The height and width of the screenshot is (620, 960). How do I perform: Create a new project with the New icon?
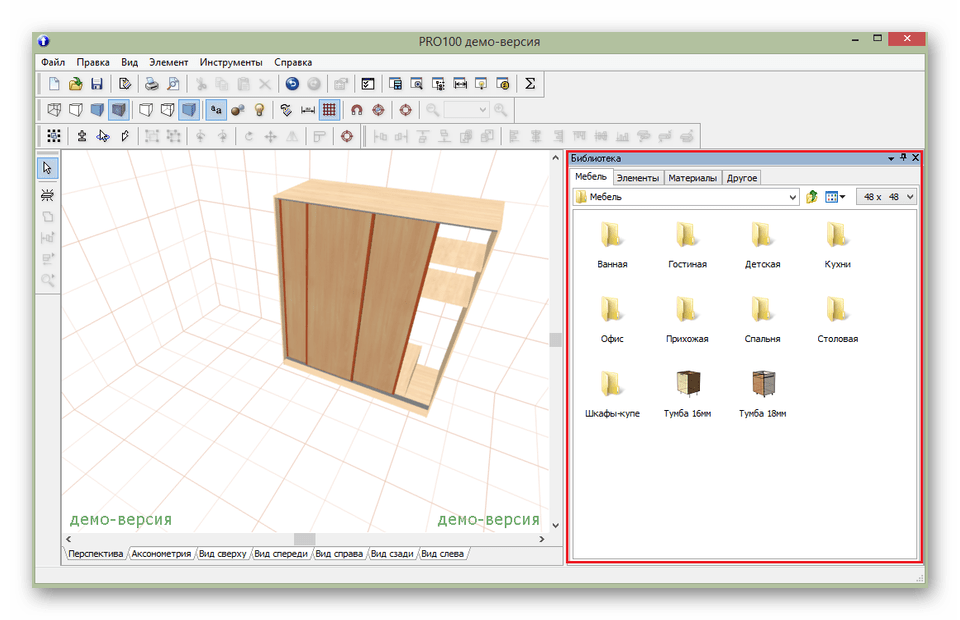pos(54,84)
